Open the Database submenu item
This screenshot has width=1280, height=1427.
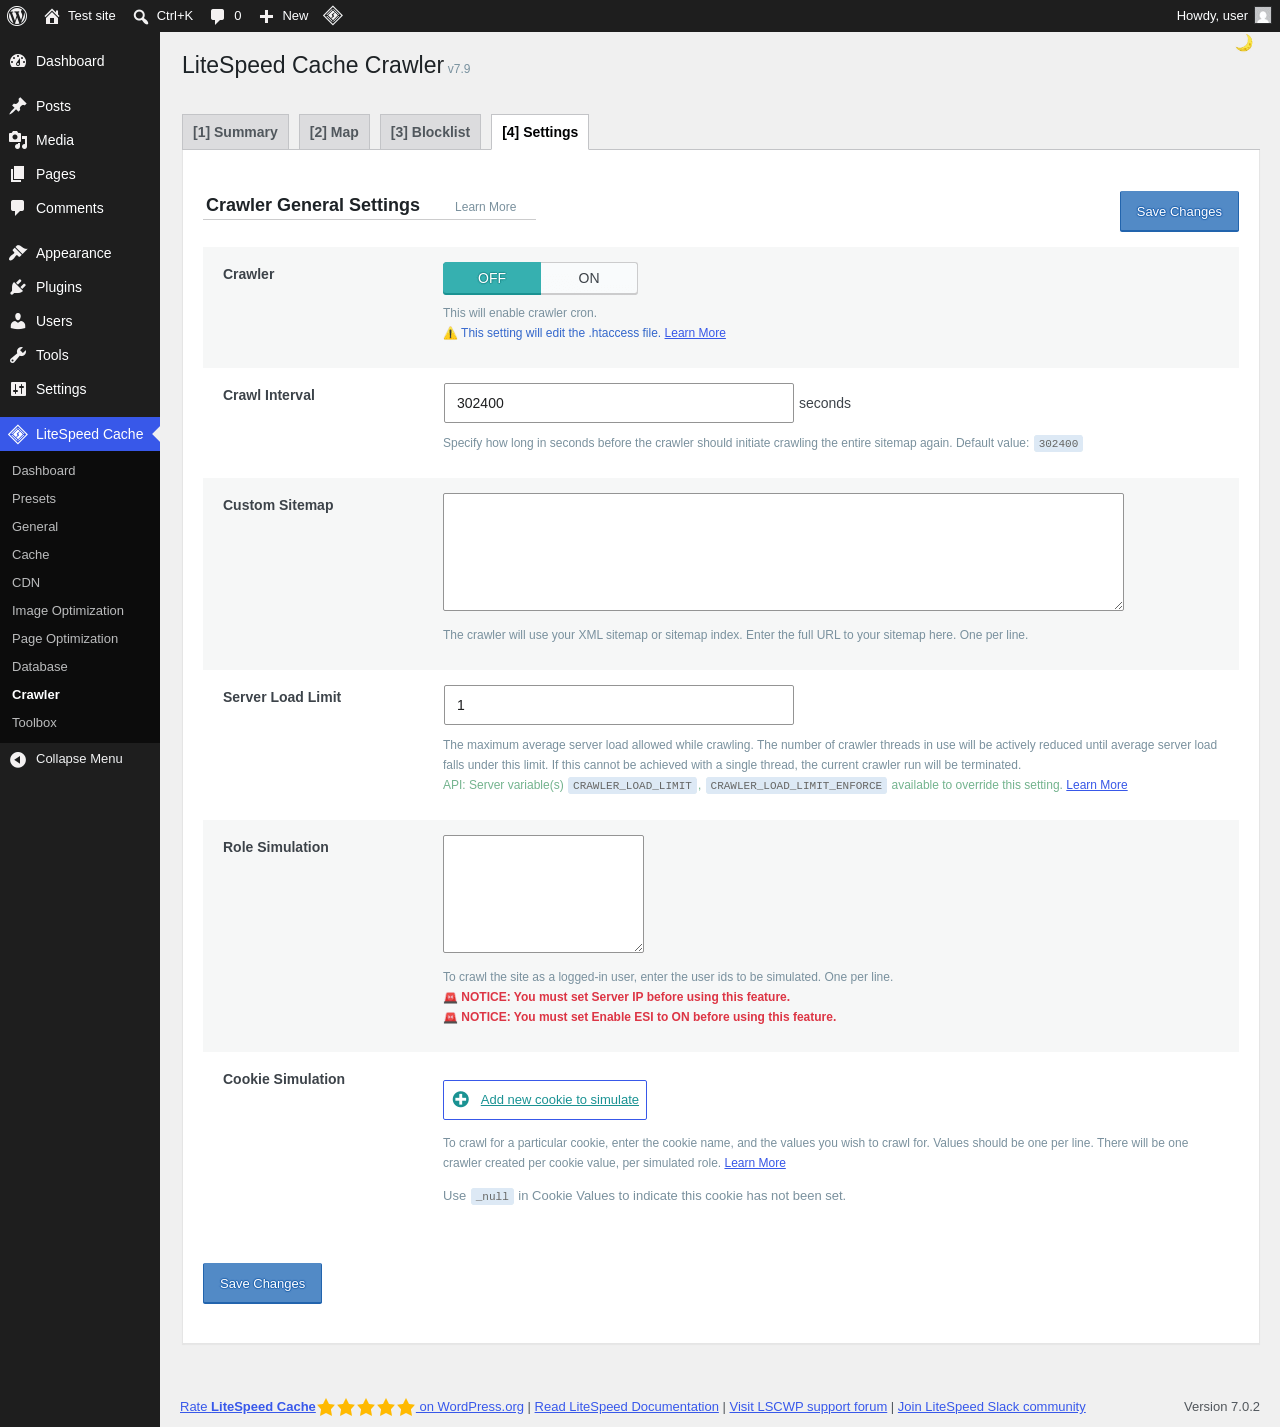pyautogui.click(x=40, y=667)
